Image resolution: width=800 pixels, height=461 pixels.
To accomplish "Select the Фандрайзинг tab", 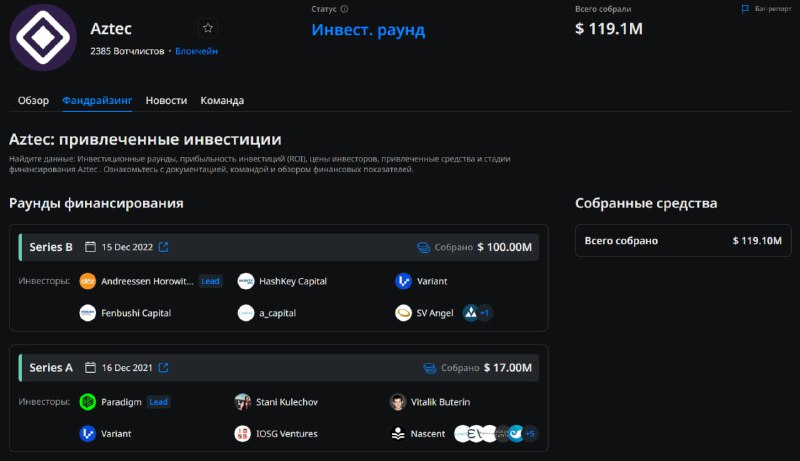I will pyautogui.click(x=97, y=100).
